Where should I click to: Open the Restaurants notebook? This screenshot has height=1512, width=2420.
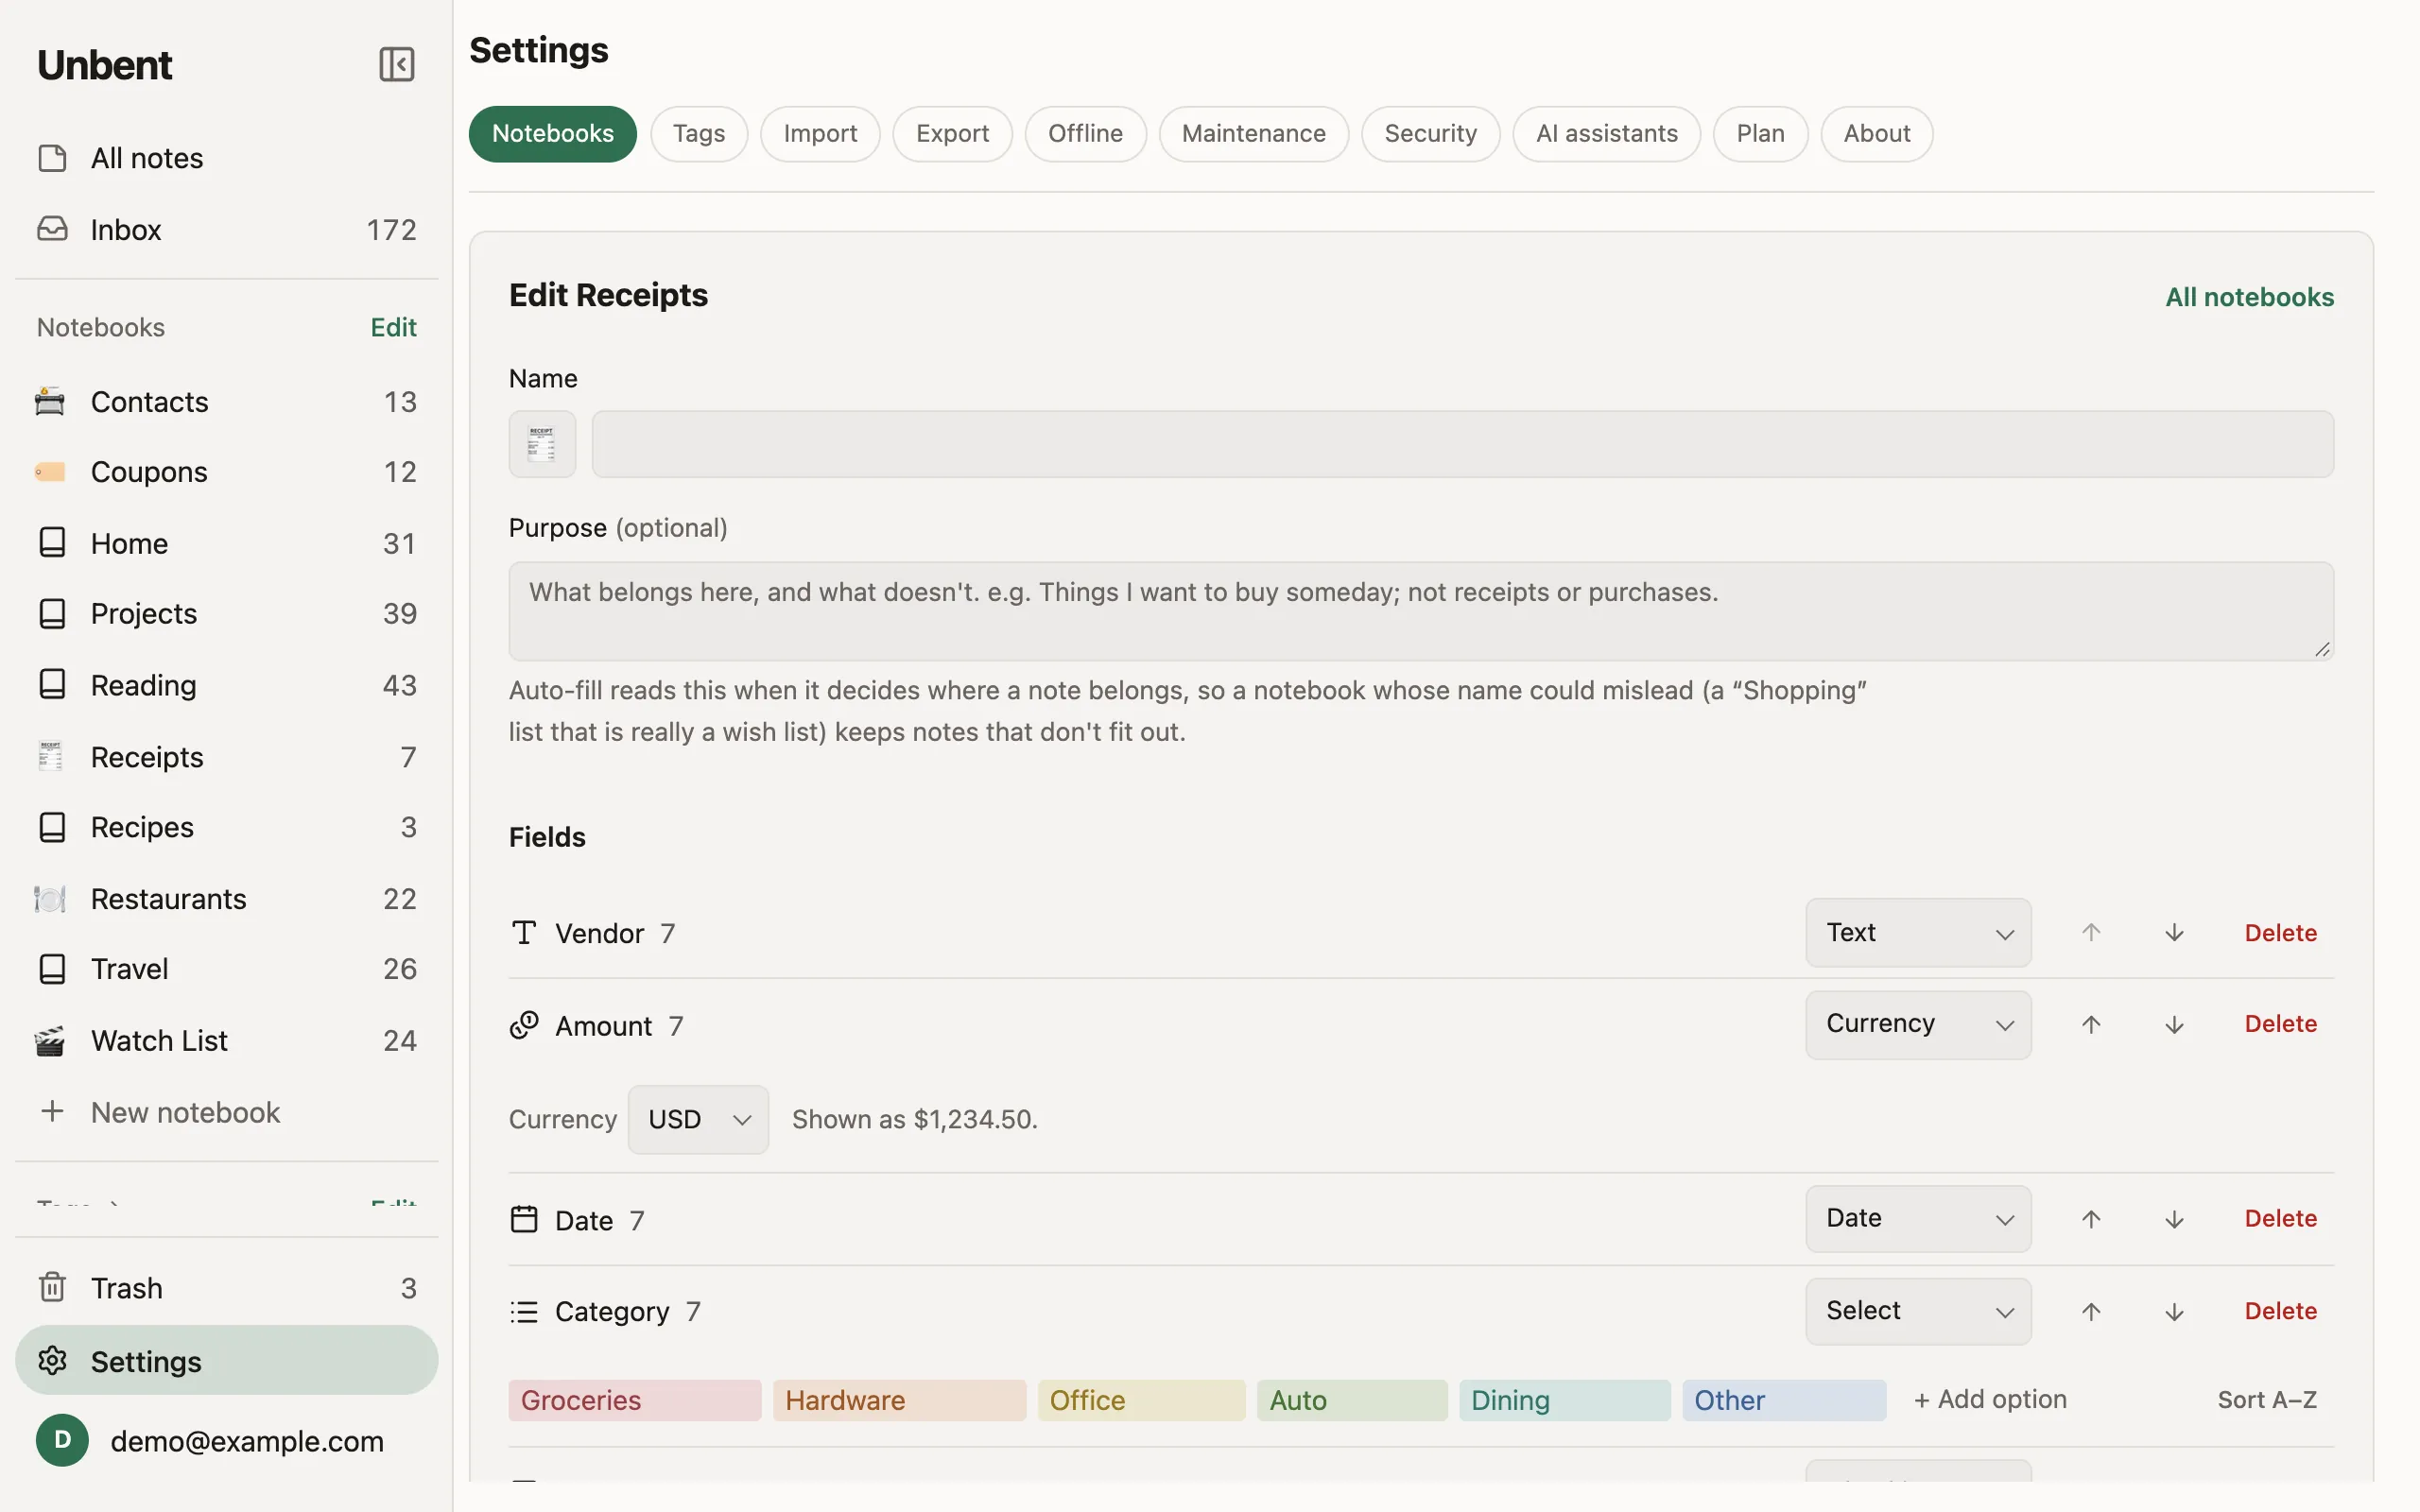(x=226, y=899)
